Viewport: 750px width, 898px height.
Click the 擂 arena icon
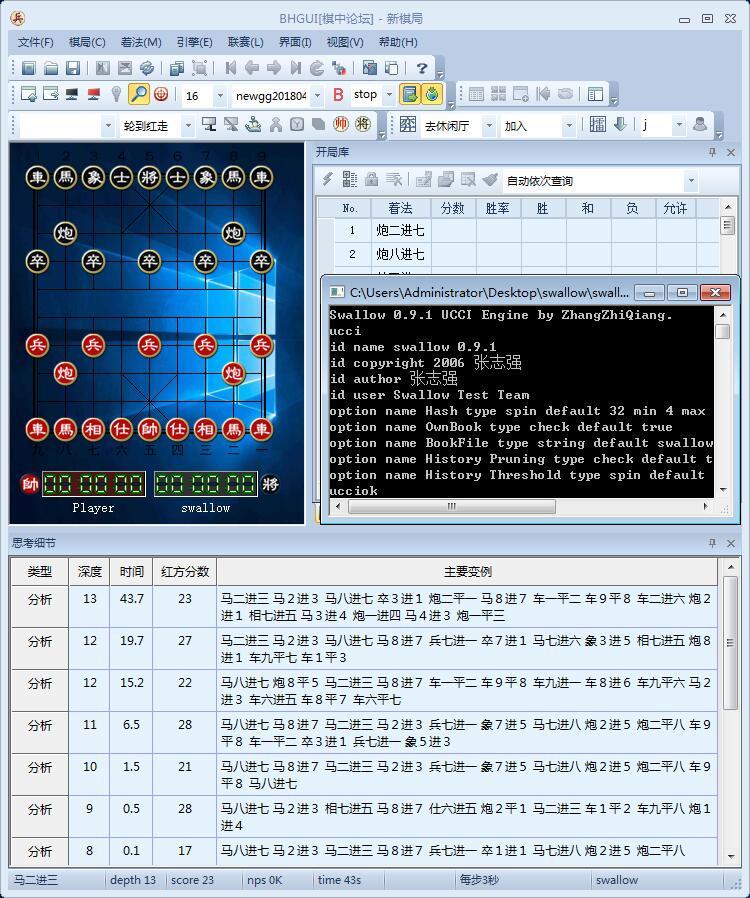(x=598, y=124)
